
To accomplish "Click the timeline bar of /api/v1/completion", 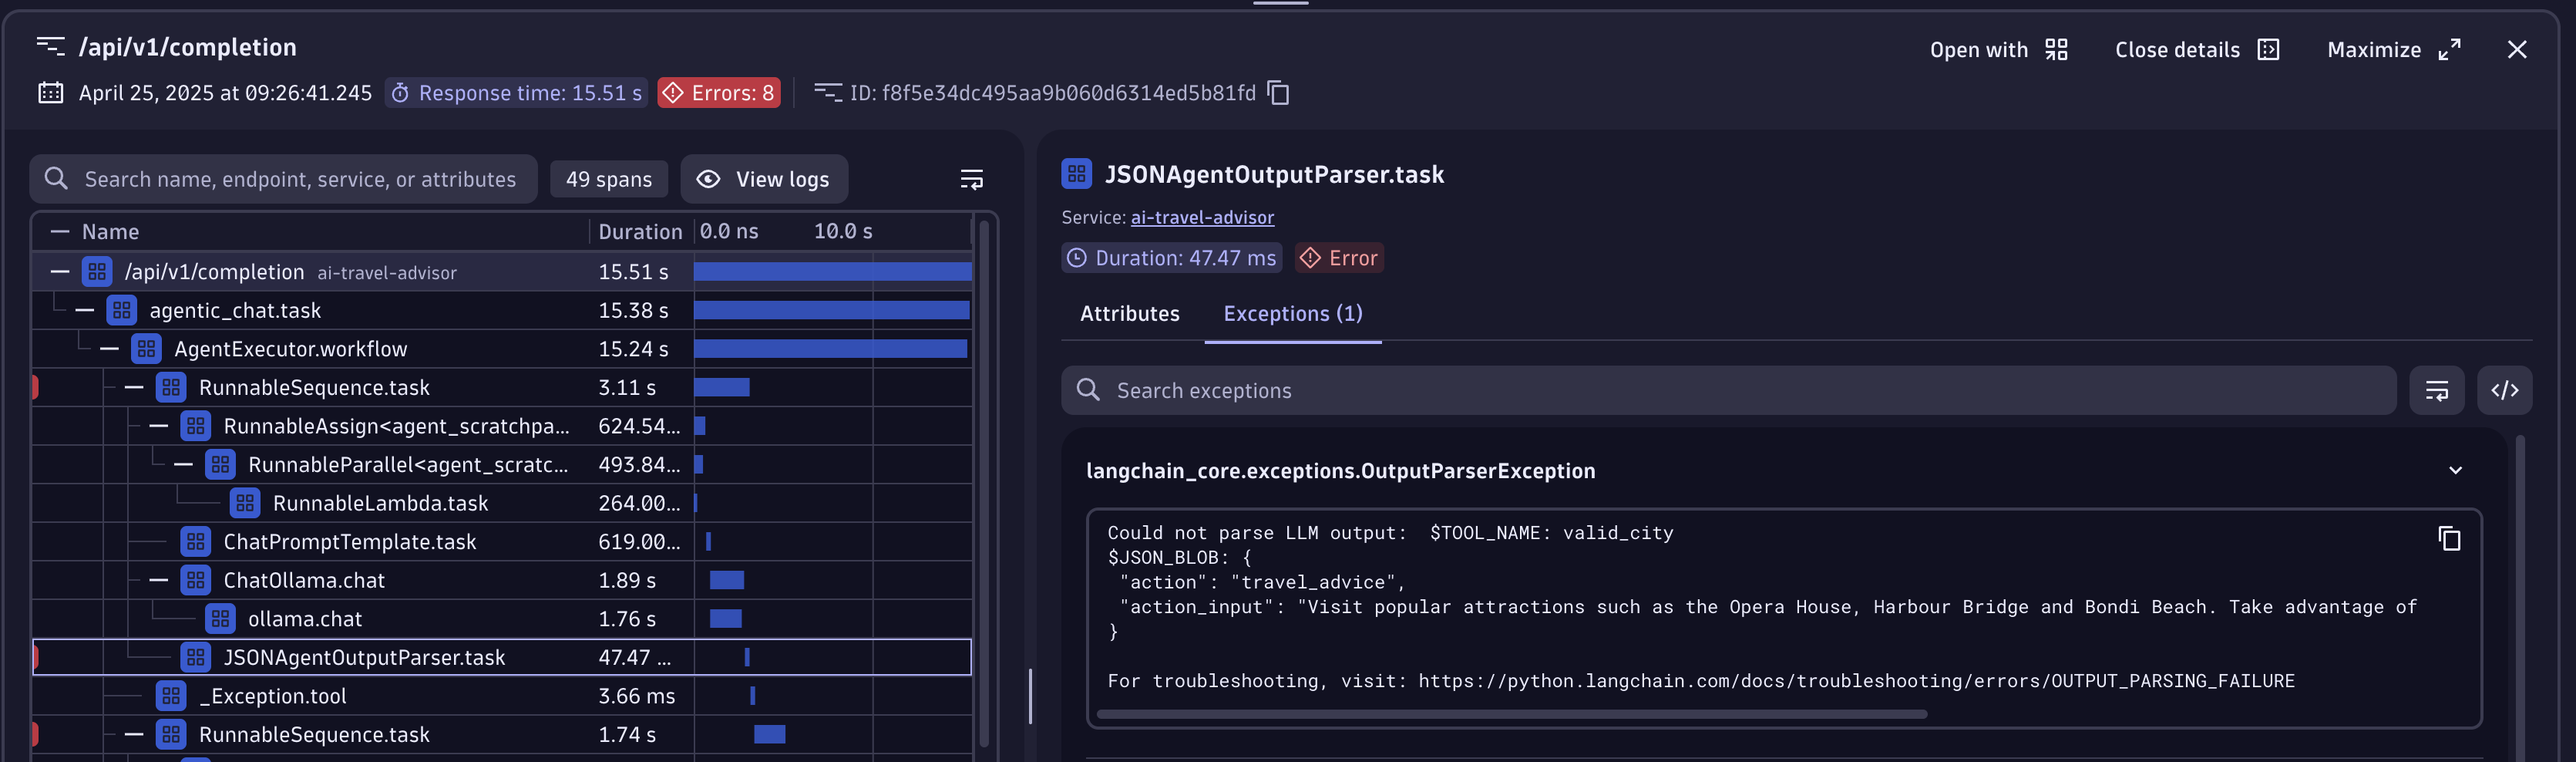I will click(x=832, y=272).
